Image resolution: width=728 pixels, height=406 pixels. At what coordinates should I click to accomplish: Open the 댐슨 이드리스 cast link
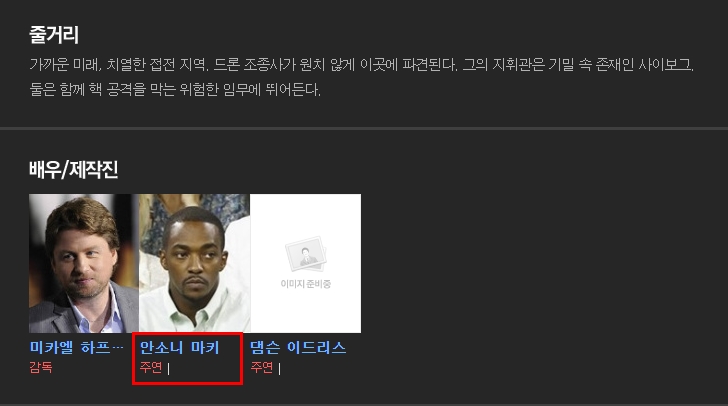tap(298, 347)
